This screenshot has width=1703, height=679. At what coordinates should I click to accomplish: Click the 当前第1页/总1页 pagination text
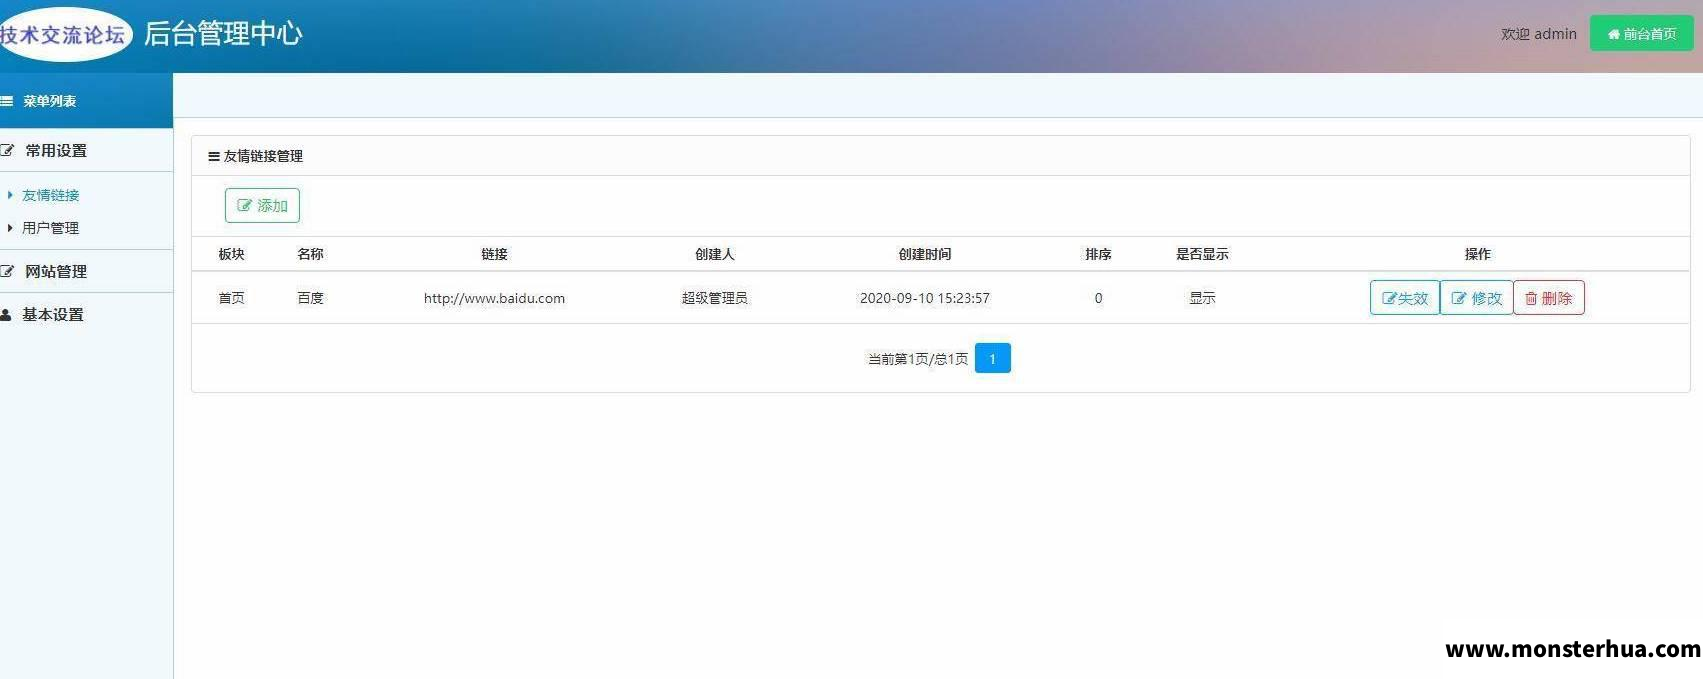pyautogui.click(x=917, y=359)
